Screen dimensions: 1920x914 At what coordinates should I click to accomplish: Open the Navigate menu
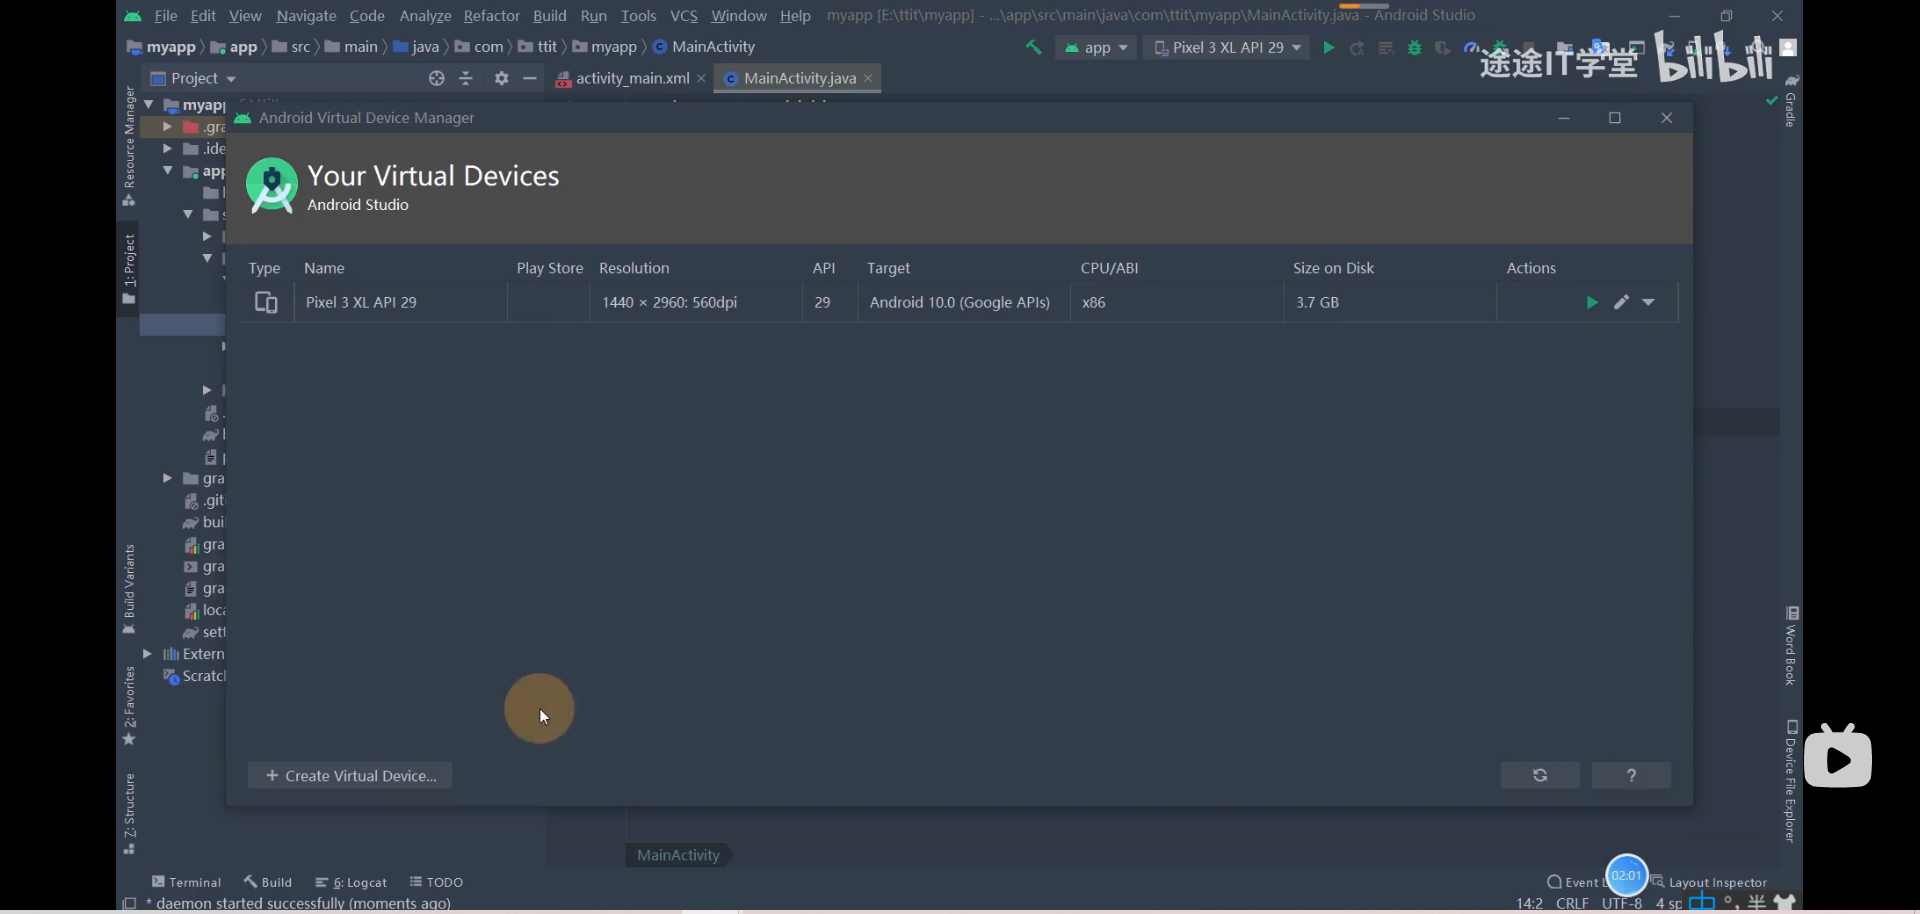(x=306, y=16)
